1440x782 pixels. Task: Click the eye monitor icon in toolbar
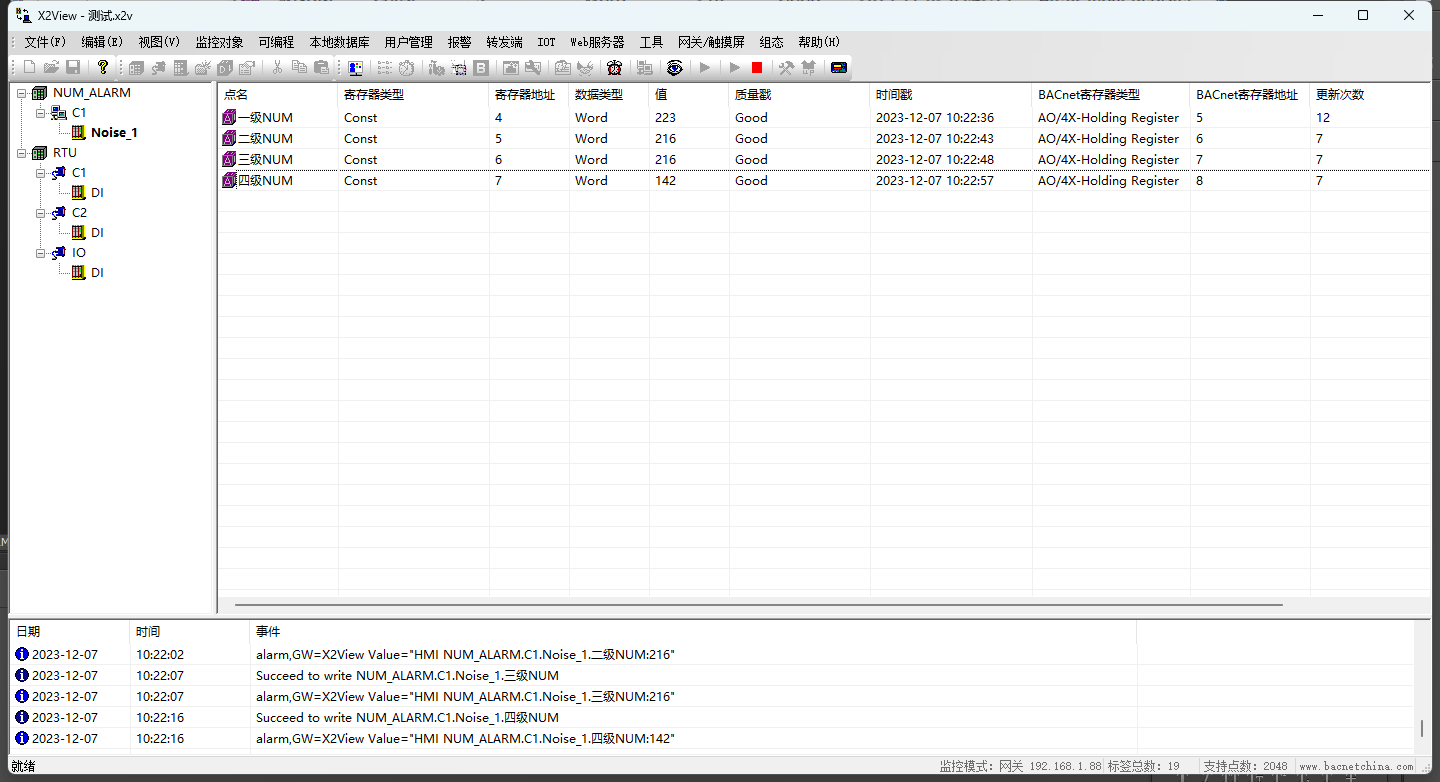click(x=675, y=67)
